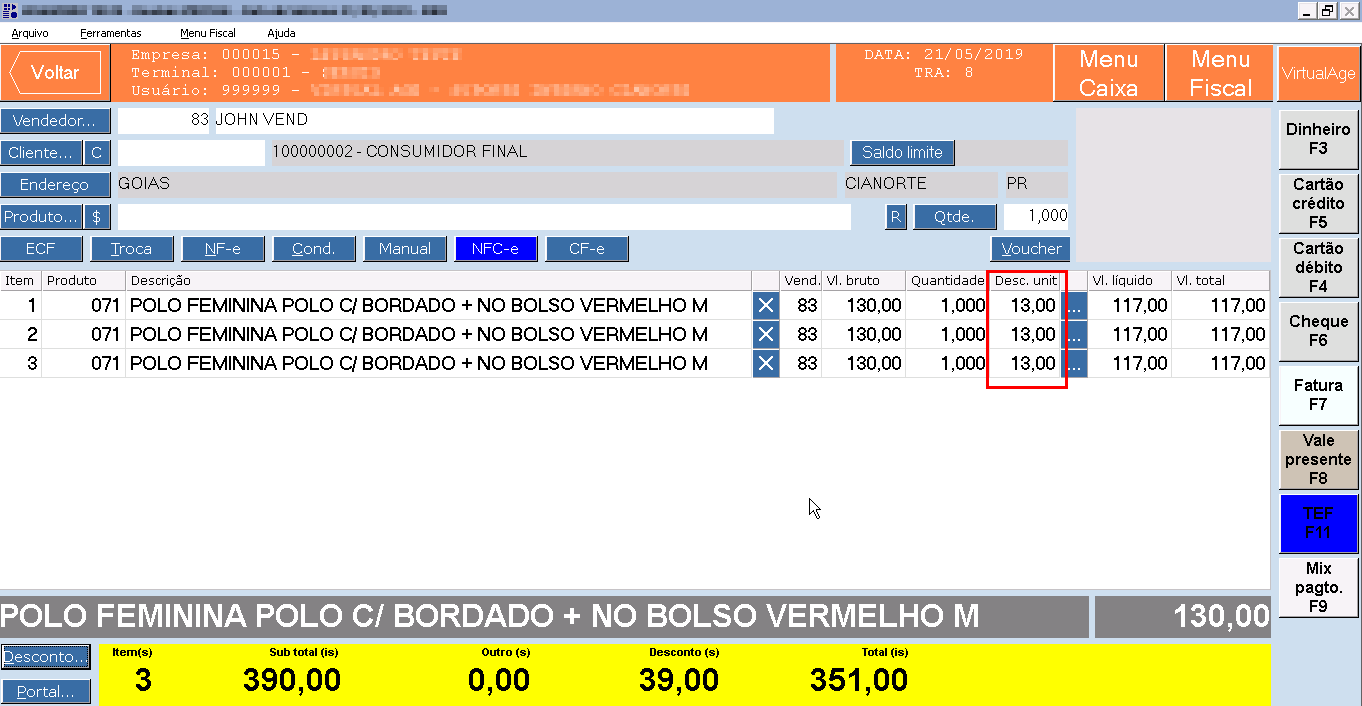
Task: Click the Desc. unit column header
Action: point(1025,281)
